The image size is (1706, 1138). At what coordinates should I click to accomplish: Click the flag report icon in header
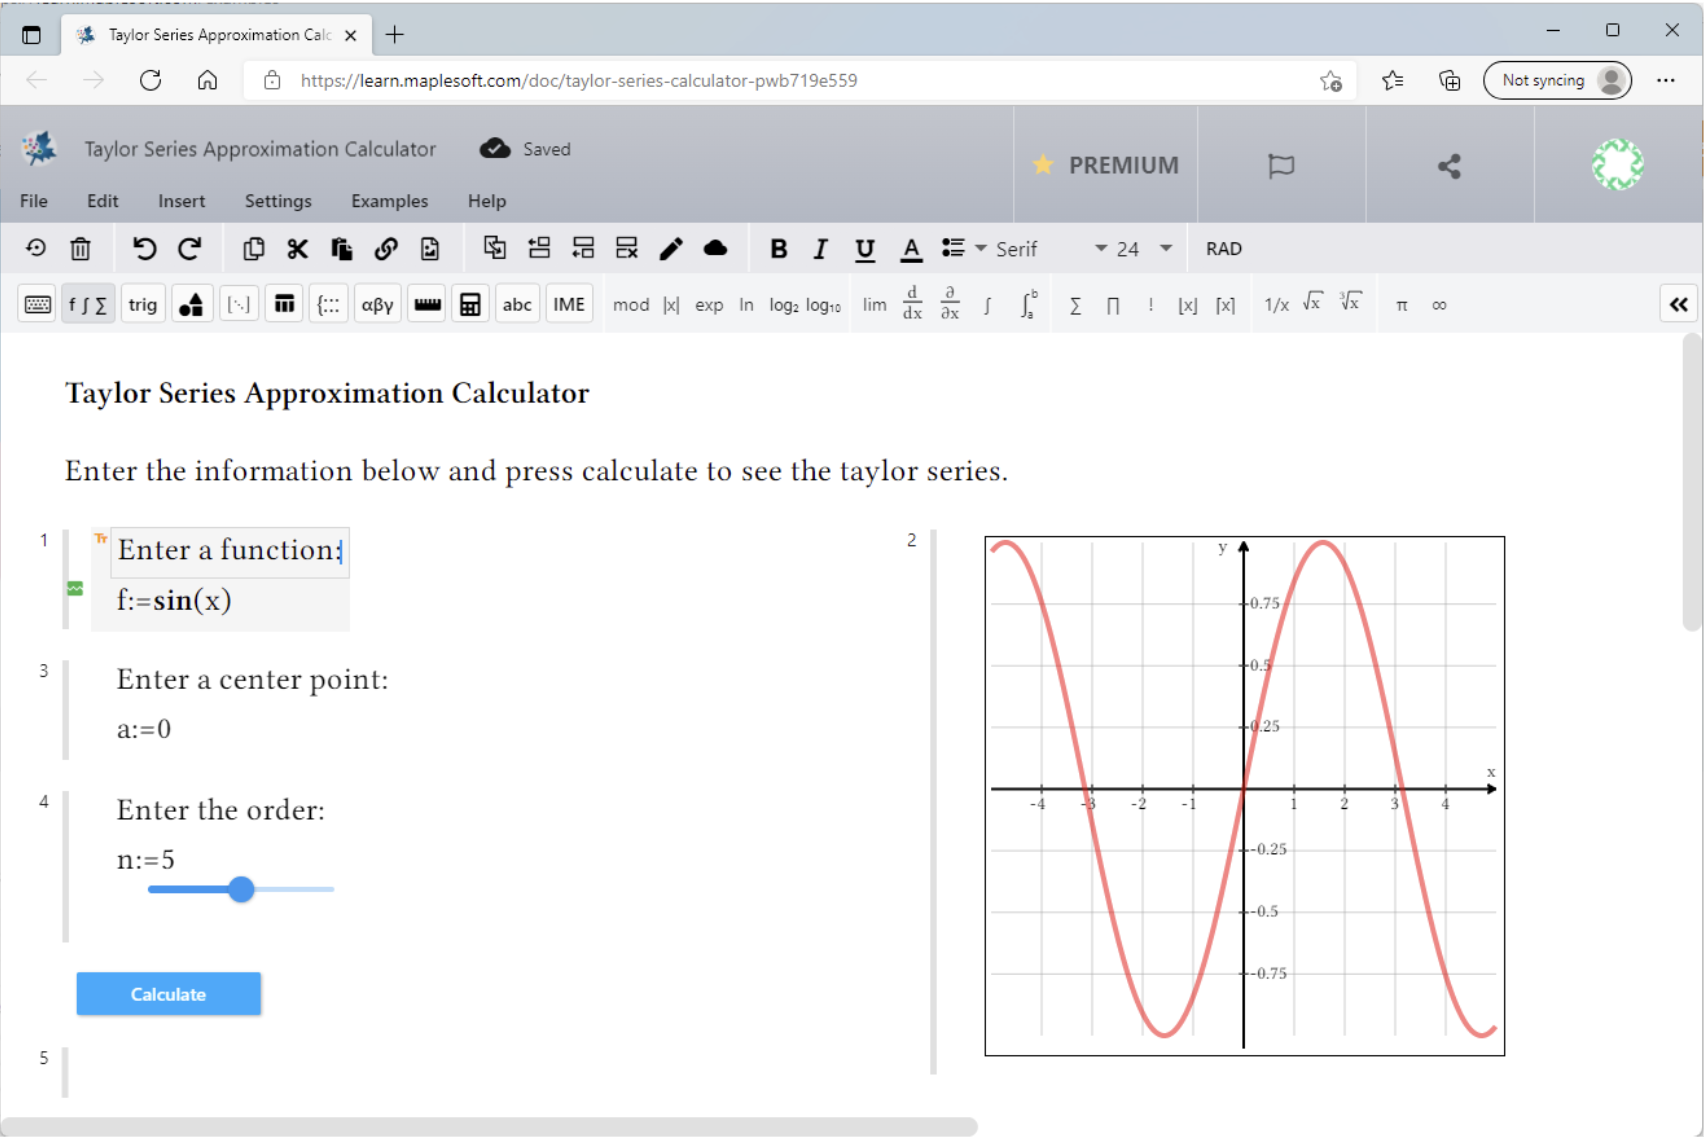pyautogui.click(x=1281, y=165)
